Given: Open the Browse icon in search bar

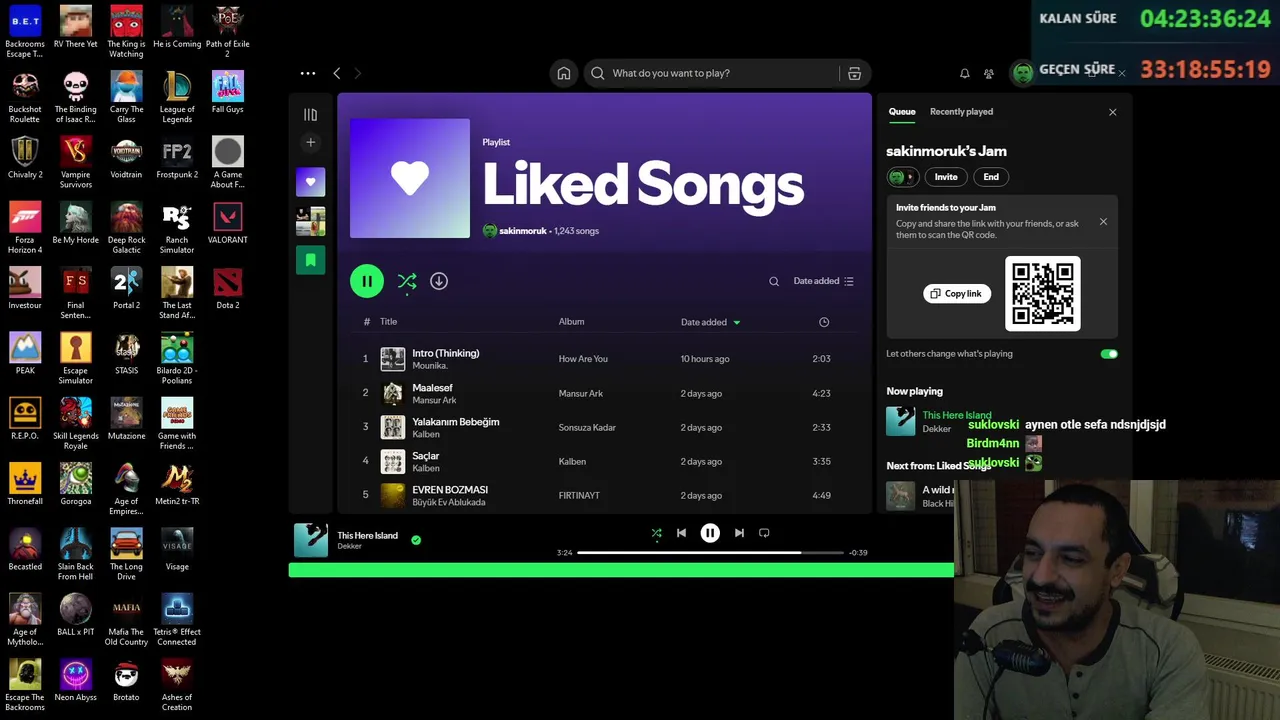Looking at the screenshot, I should pyautogui.click(x=854, y=73).
